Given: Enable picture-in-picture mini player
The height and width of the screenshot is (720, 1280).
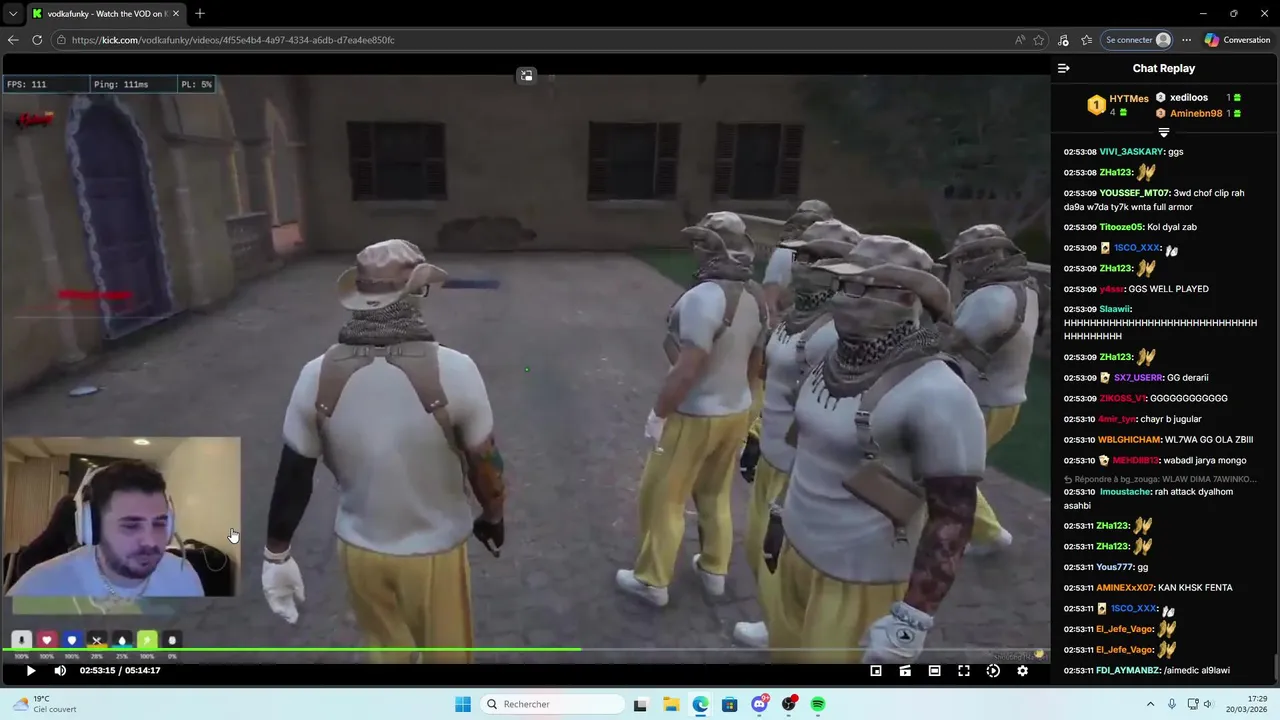Looking at the screenshot, I should tap(876, 671).
